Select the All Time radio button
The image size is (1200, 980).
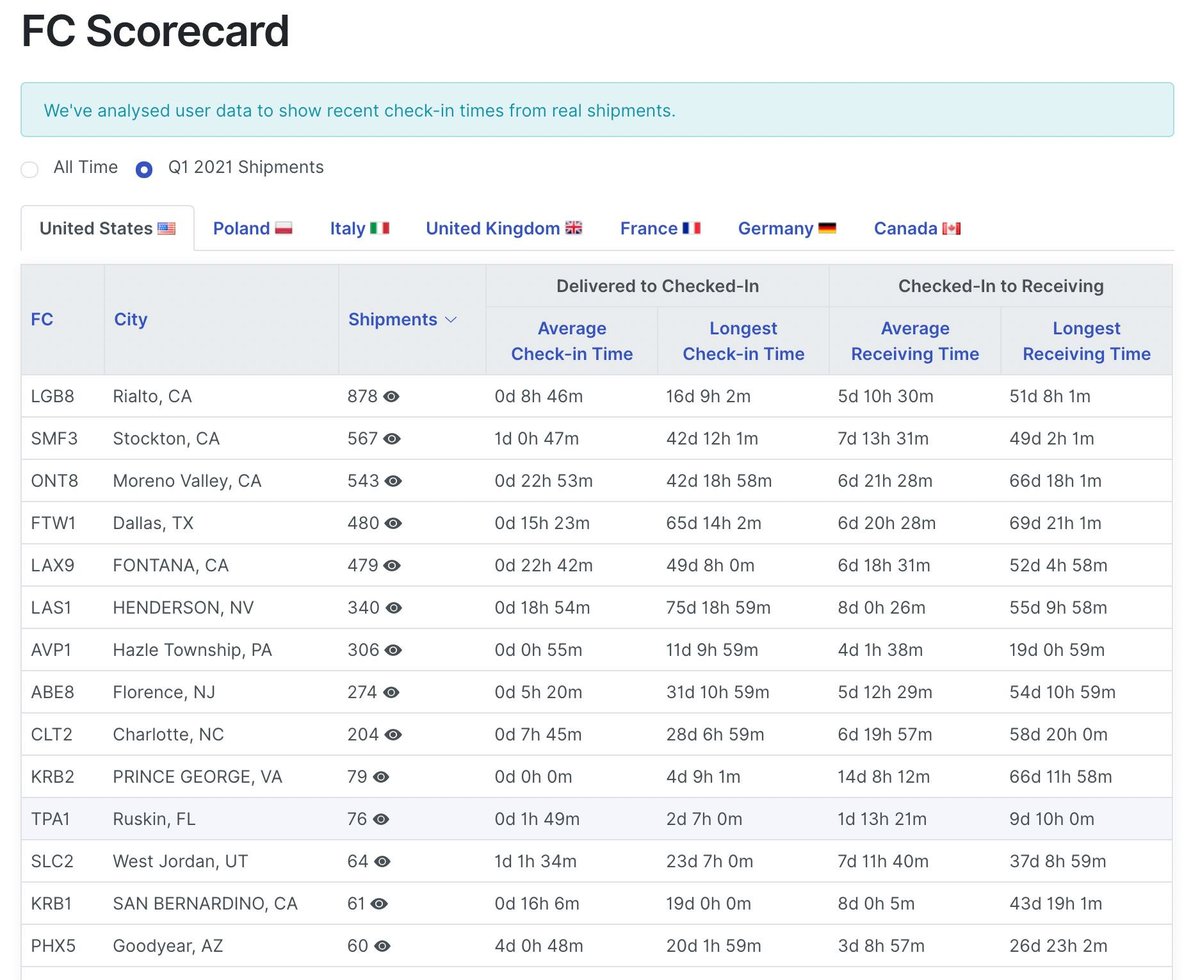point(30,169)
